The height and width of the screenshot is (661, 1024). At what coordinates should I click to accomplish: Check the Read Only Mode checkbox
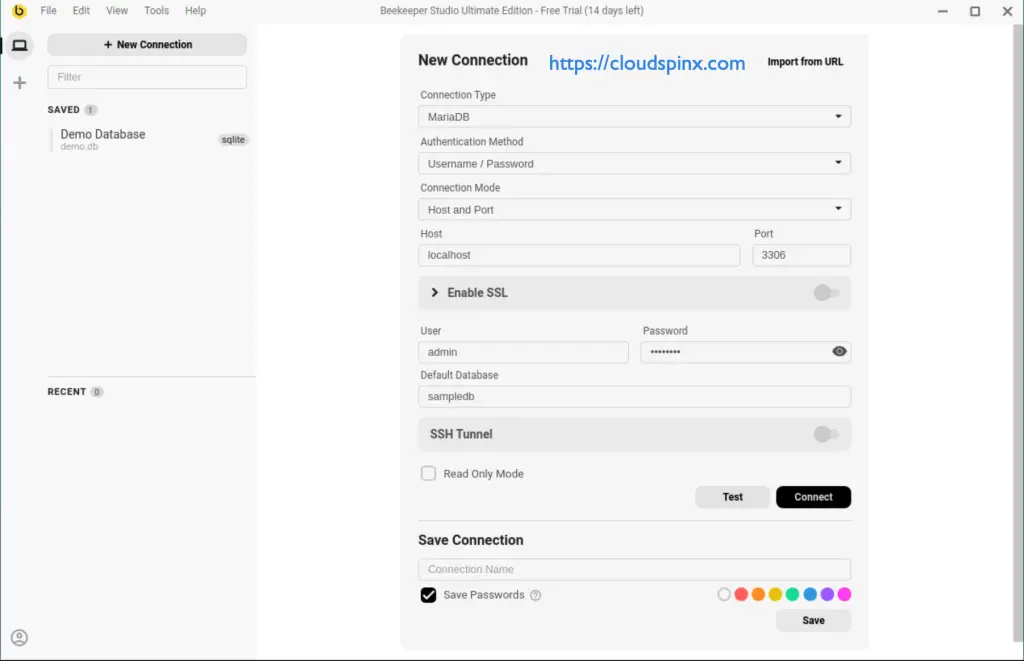pos(428,474)
